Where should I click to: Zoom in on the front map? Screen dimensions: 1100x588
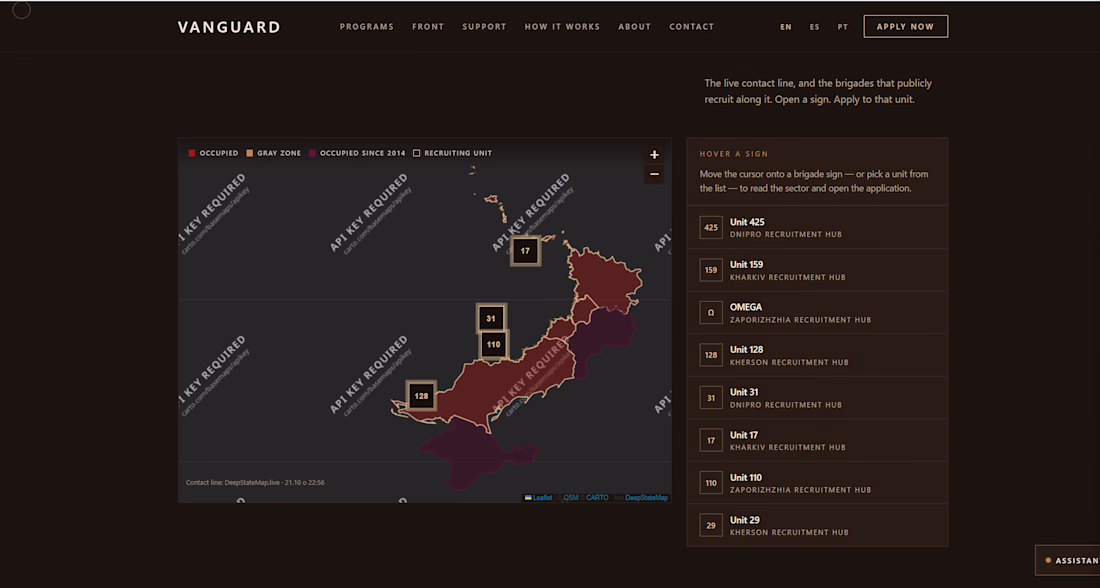pos(654,154)
